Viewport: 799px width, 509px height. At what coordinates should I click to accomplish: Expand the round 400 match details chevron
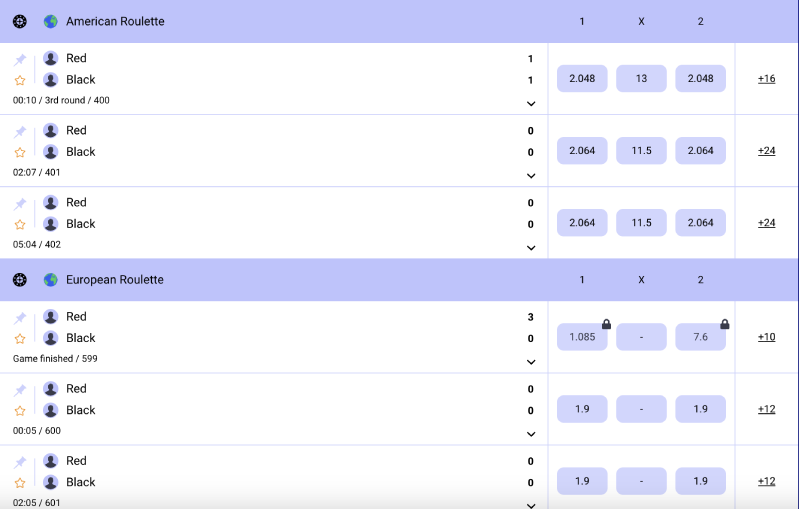tap(531, 103)
